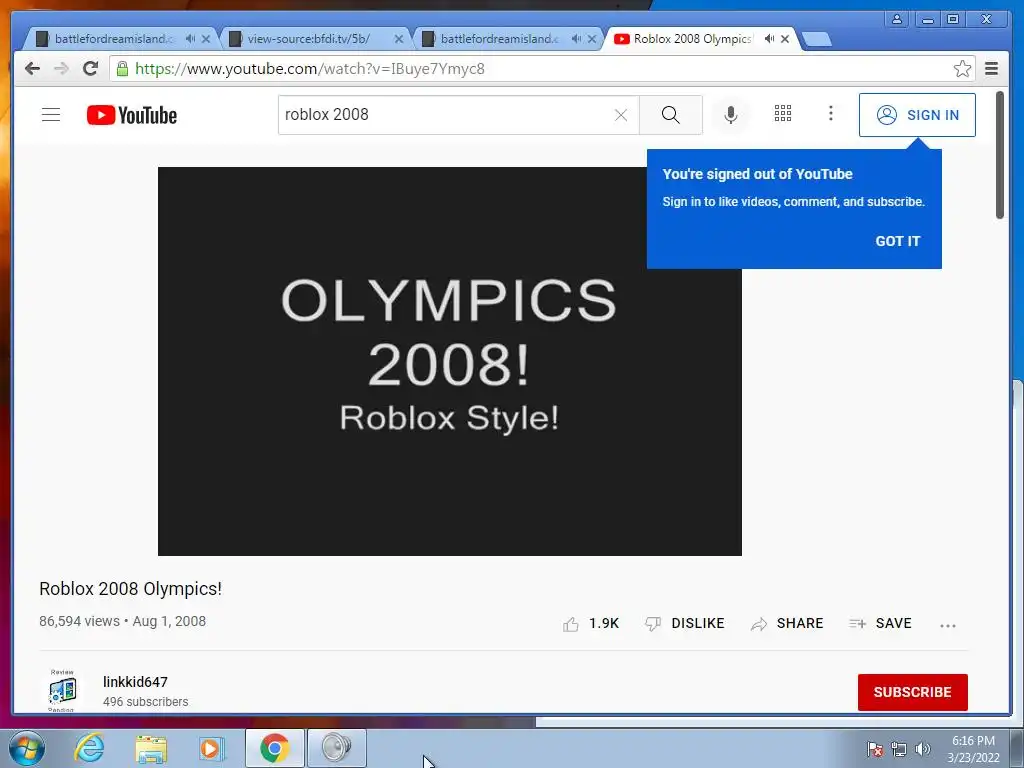Open Chrome user profile button
Image resolution: width=1024 pixels, height=768 pixels.
coord(897,19)
